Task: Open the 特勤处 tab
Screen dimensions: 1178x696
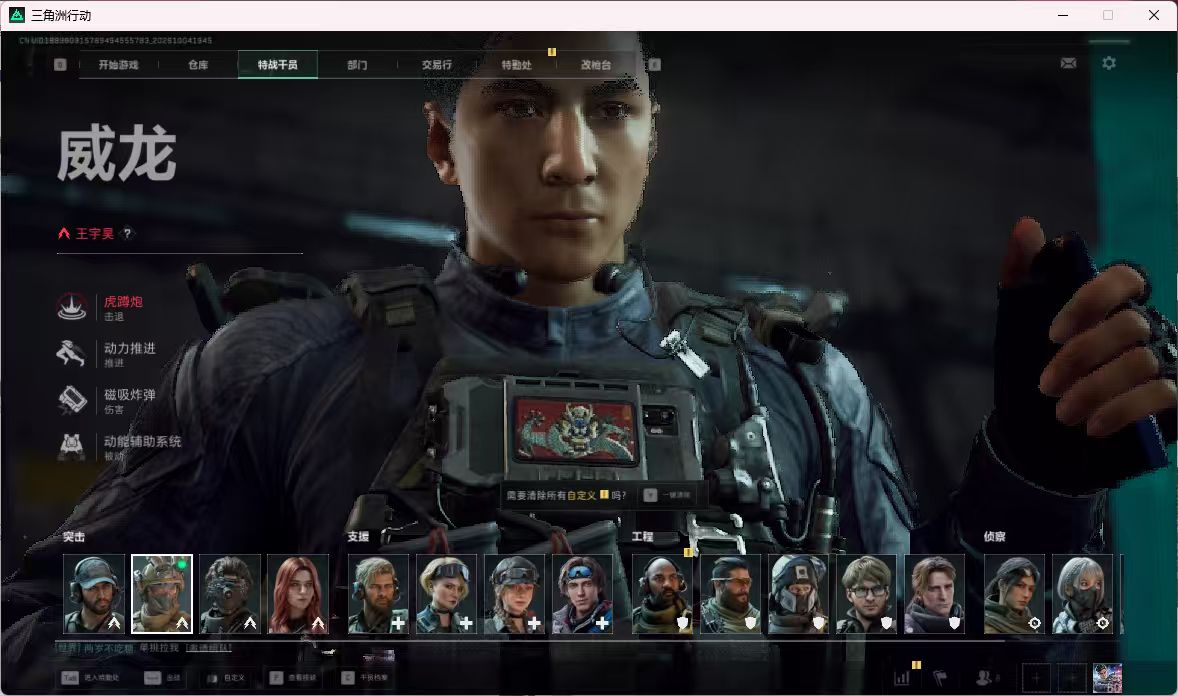Action: click(517, 65)
